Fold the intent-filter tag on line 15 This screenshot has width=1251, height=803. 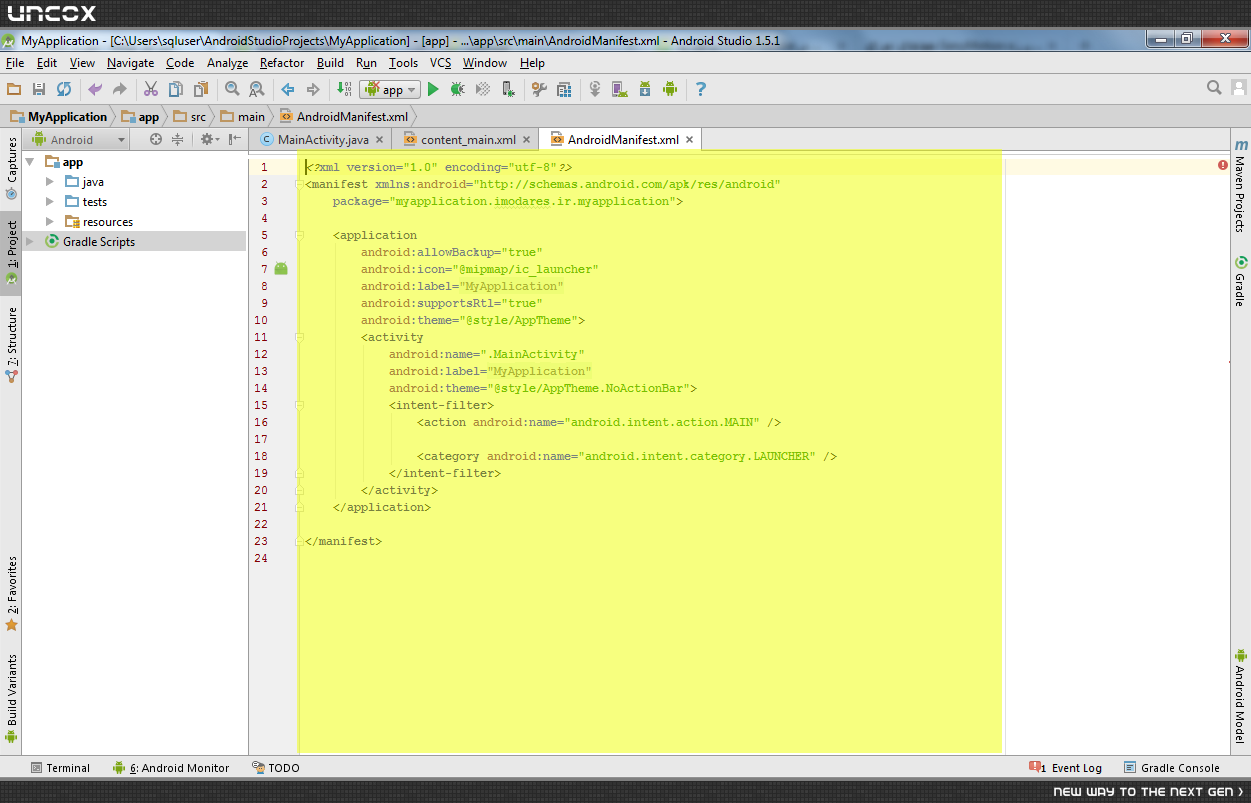[x=299, y=405]
